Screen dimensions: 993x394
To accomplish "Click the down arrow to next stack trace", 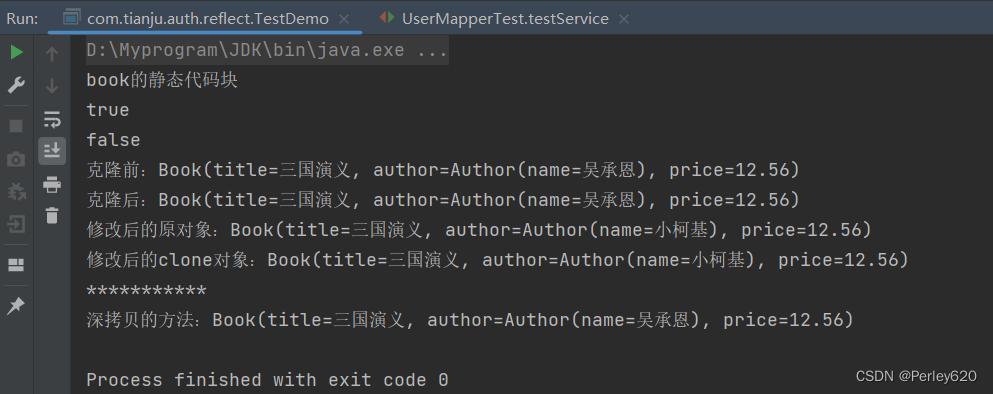I will coord(52,86).
